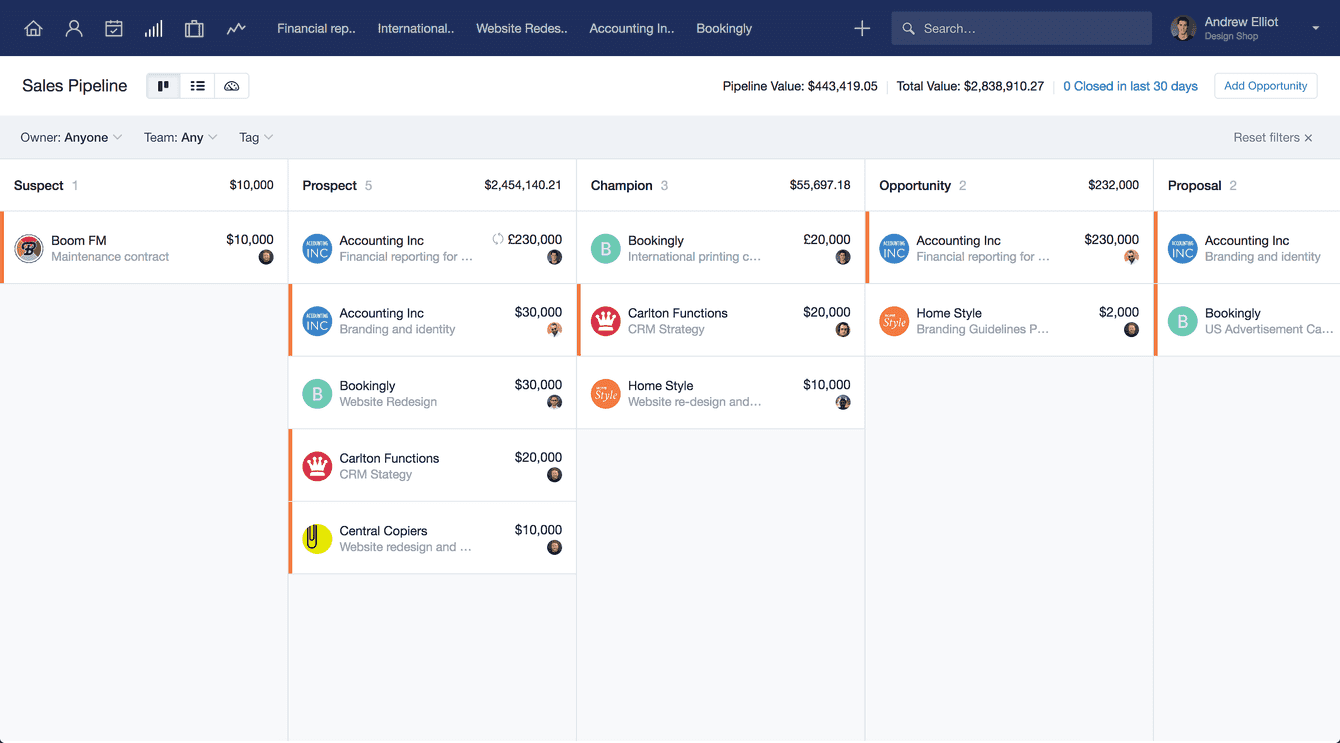This screenshot has width=1340, height=743.
Task: Click owner avatar on Central Copiers card
Action: point(554,547)
